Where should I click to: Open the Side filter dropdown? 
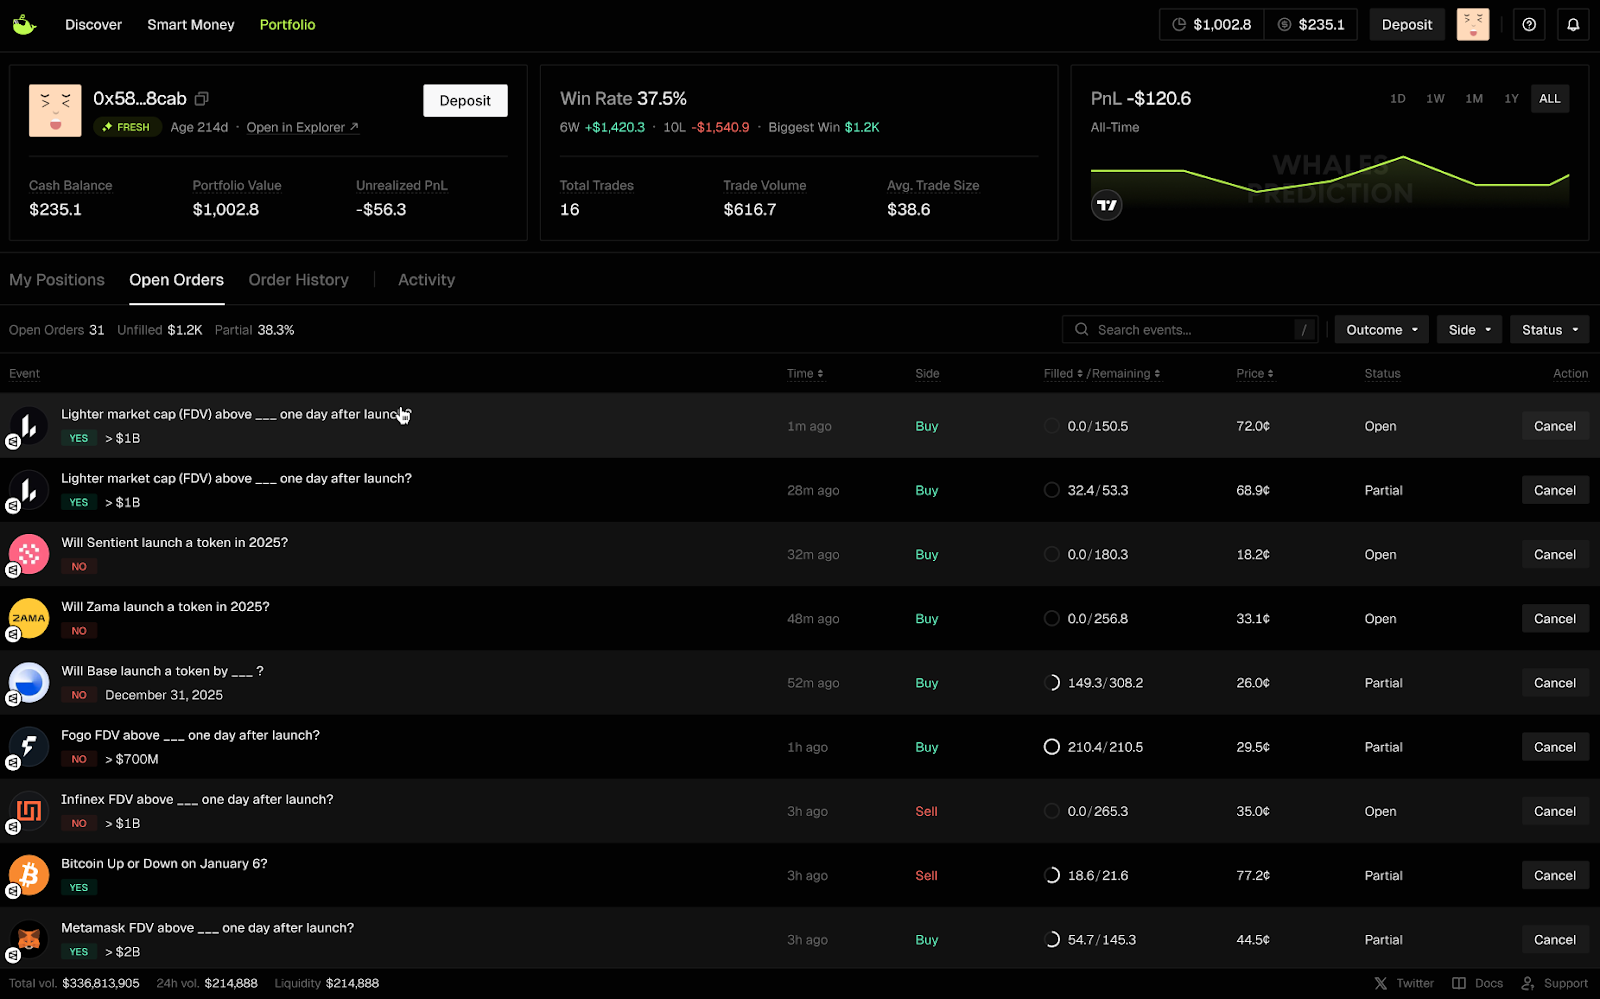pos(1469,330)
